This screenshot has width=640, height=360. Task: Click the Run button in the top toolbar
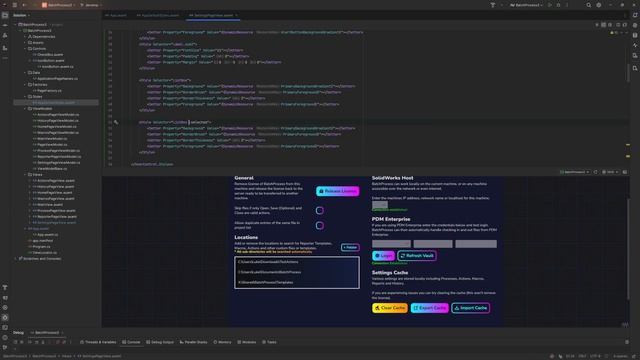(x=550, y=5)
